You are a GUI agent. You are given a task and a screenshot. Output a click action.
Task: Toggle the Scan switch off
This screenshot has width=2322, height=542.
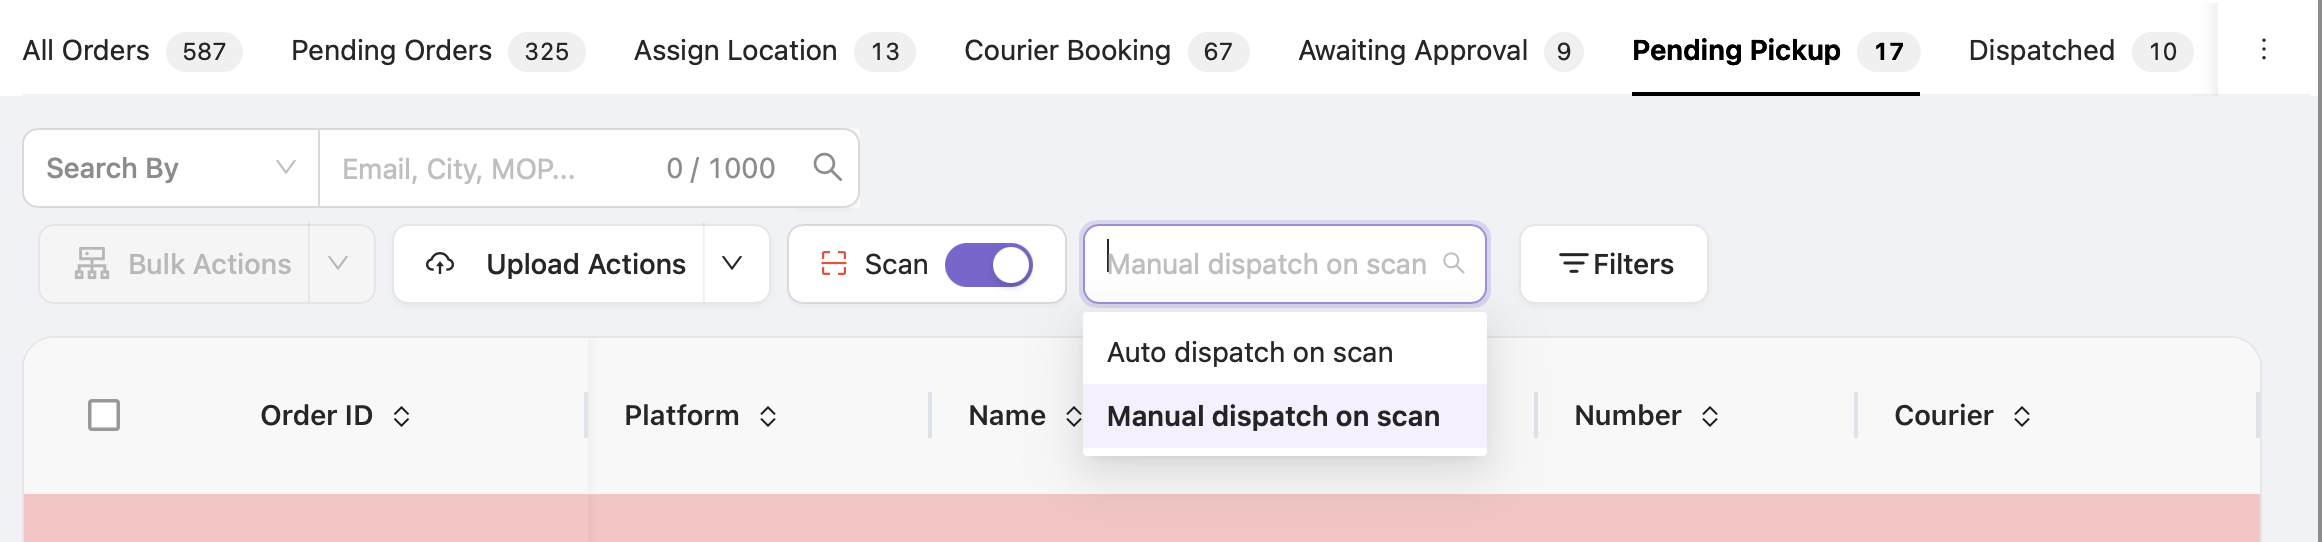[989, 265]
